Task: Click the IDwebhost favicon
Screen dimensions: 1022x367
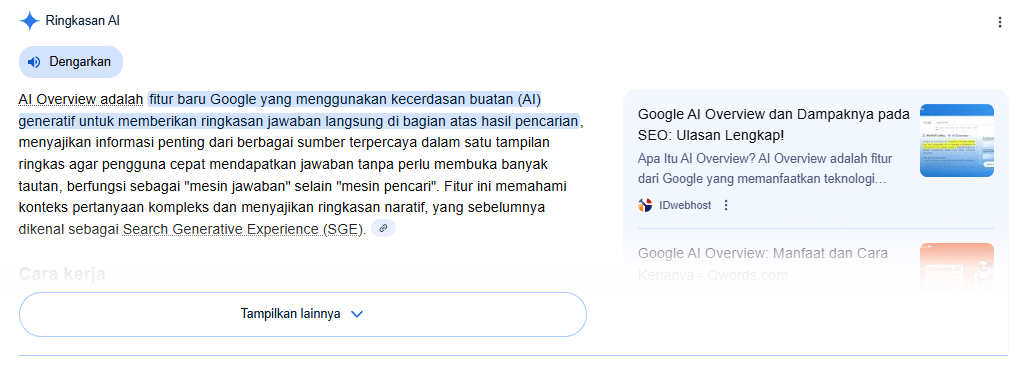Action: pyautogui.click(x=645, y=205)
